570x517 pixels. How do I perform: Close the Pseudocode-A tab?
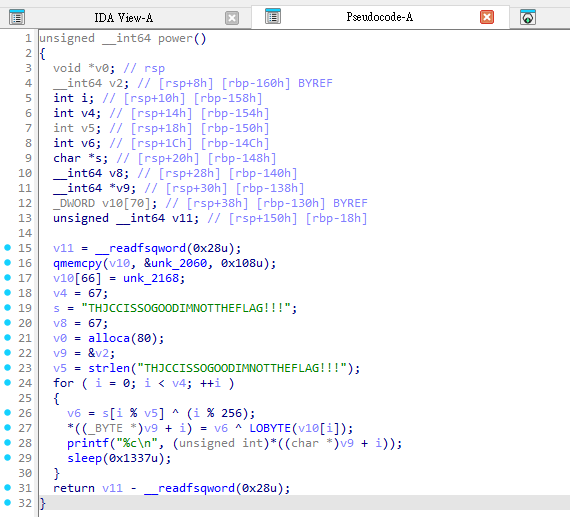tap(487, 17)
